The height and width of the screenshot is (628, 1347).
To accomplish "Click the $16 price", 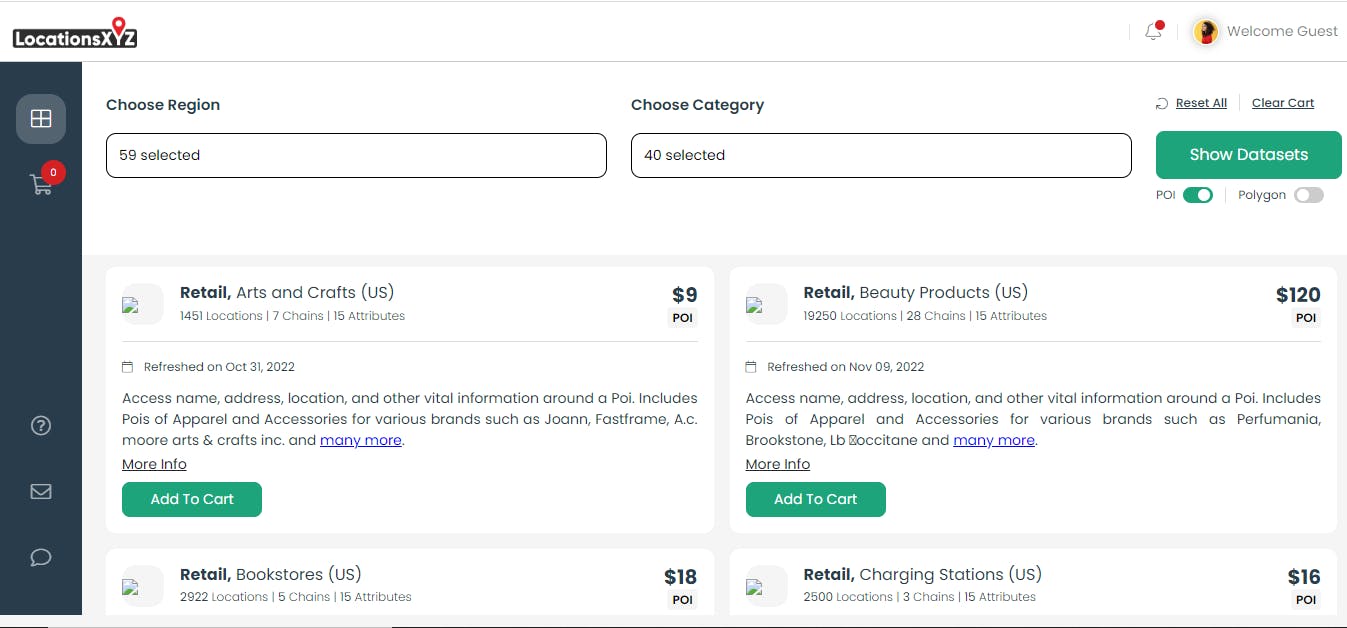I will pyautogui.click(x=1304, y=577).
